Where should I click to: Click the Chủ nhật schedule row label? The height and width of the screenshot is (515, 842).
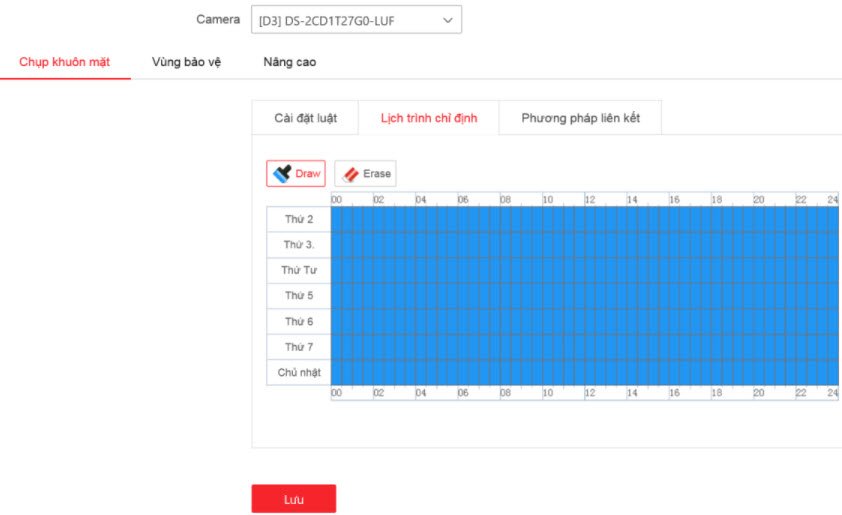(x=298, y=372)
